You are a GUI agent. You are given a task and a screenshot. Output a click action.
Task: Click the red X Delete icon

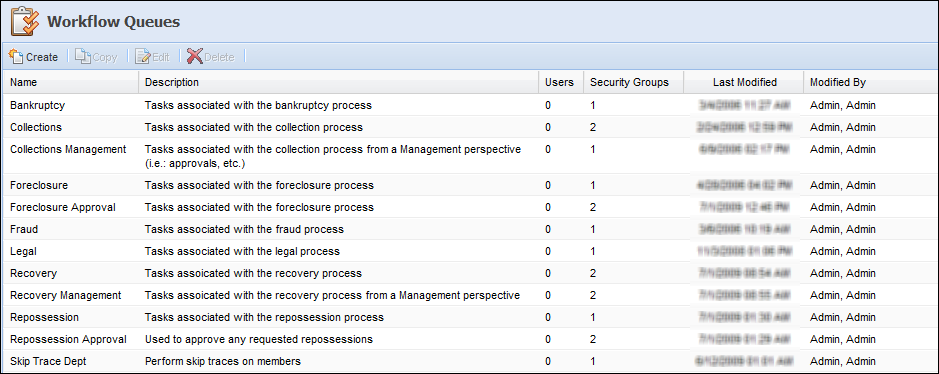[195, 56]
